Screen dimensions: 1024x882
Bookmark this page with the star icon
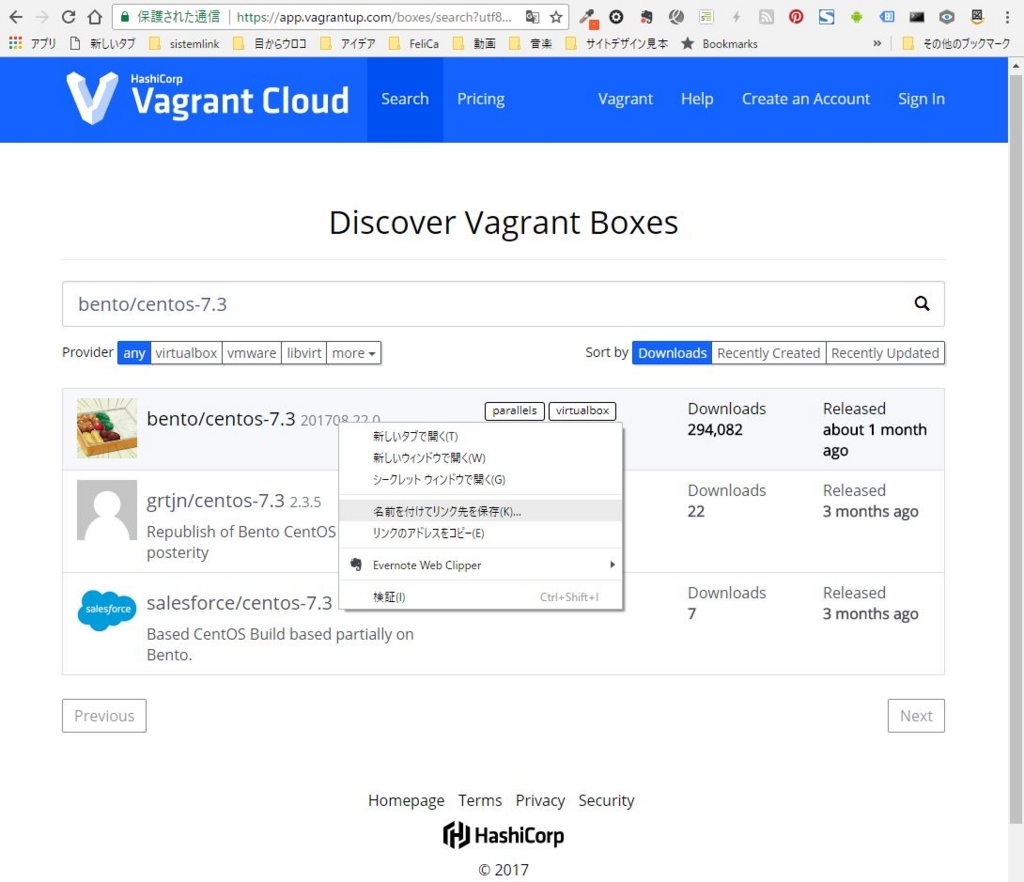pos(556,17)
